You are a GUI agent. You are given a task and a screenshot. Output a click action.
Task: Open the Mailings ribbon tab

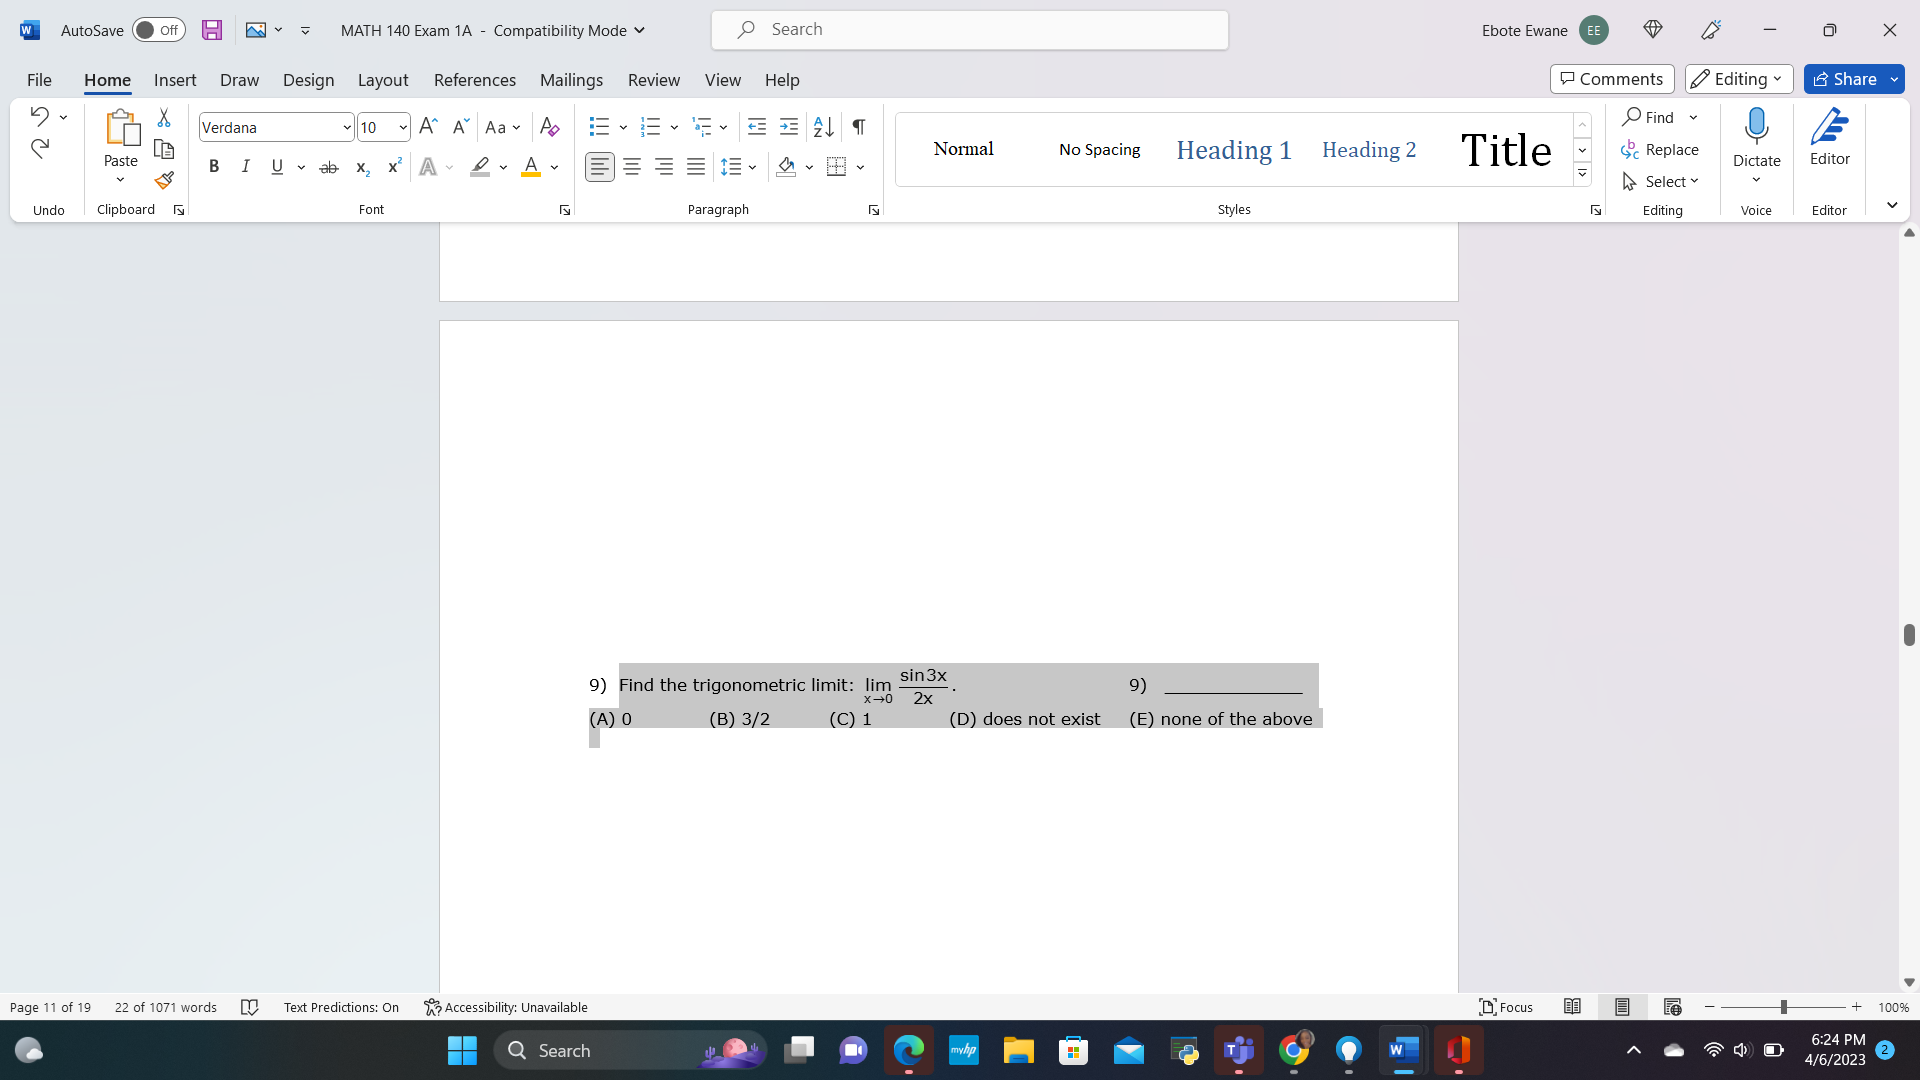tap(571, 80)
